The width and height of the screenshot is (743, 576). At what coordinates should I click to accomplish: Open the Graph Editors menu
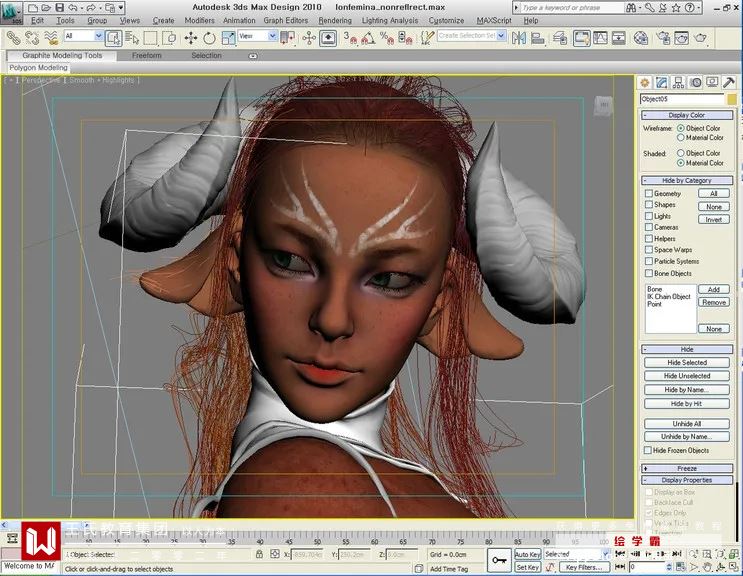(x=286, y=20)
